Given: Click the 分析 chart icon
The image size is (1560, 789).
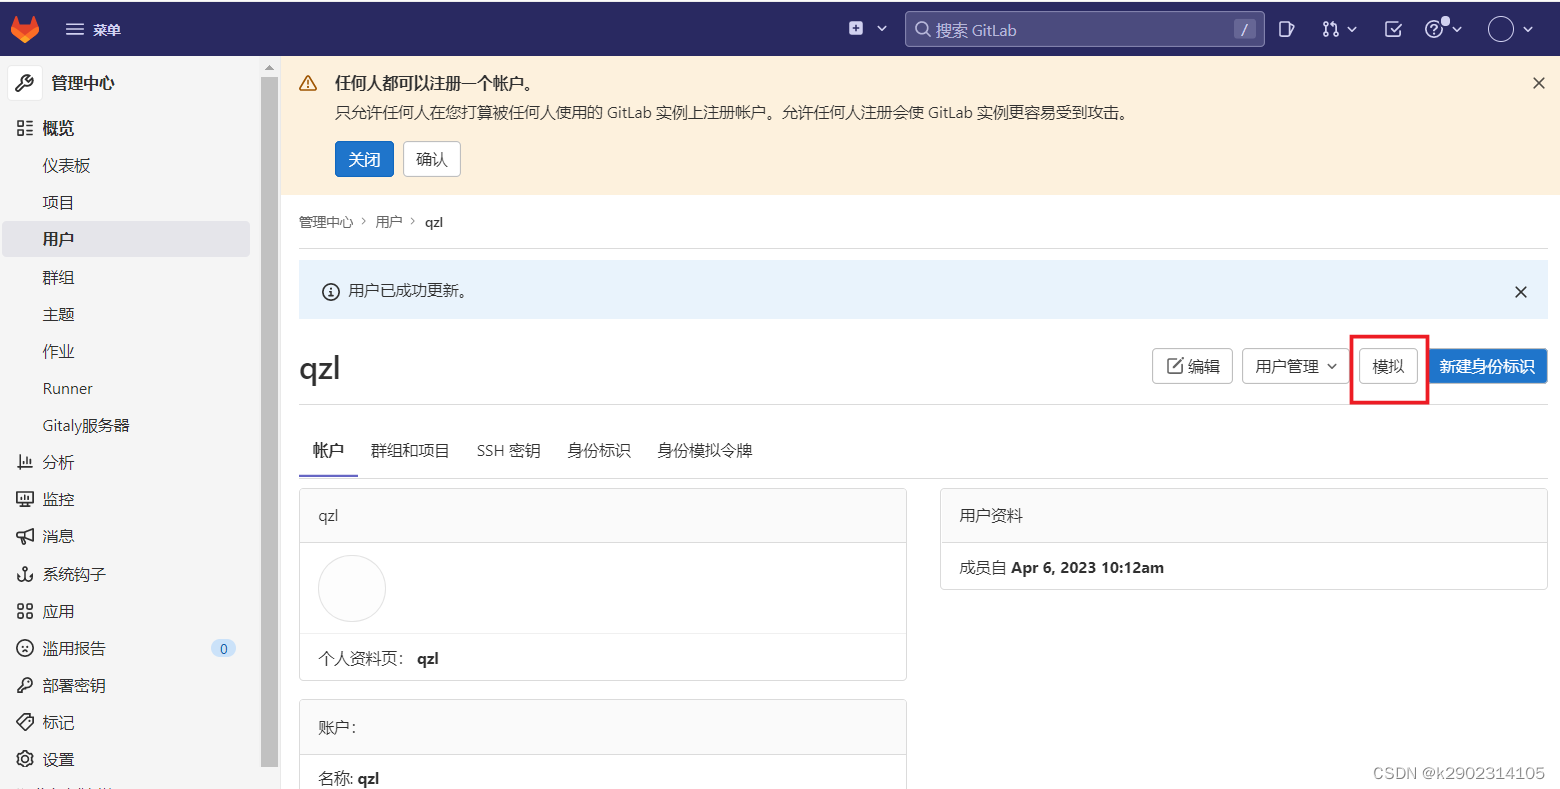Looking at the screenshot, I should point(25,462).
